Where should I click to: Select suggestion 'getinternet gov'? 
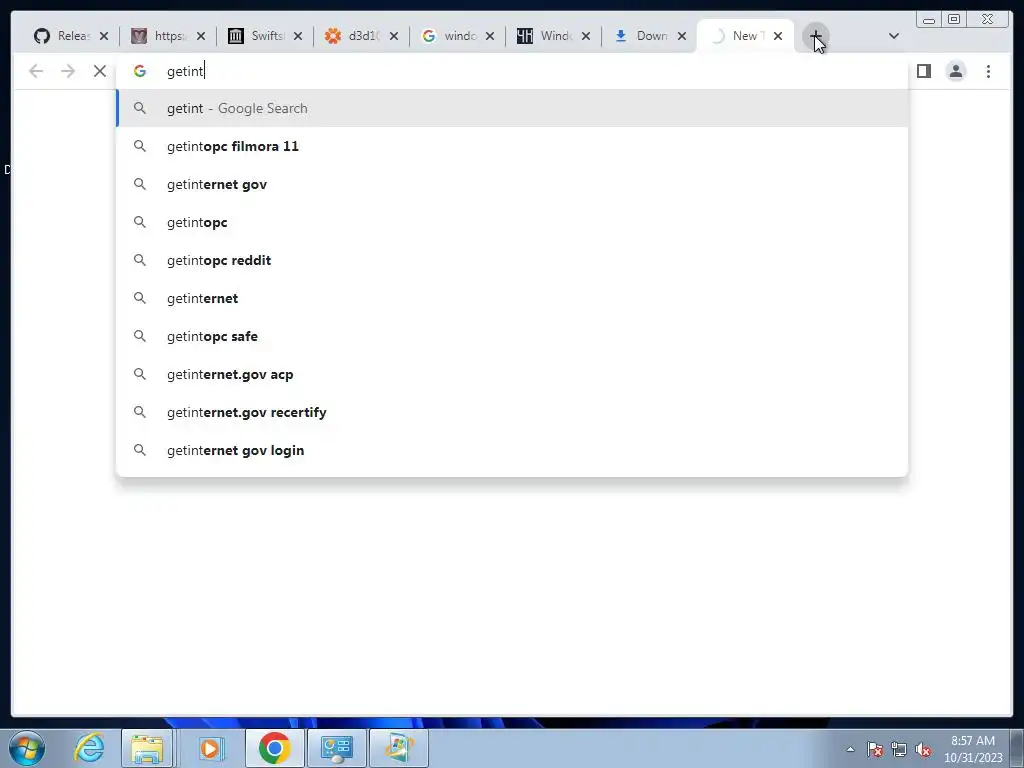512,184
